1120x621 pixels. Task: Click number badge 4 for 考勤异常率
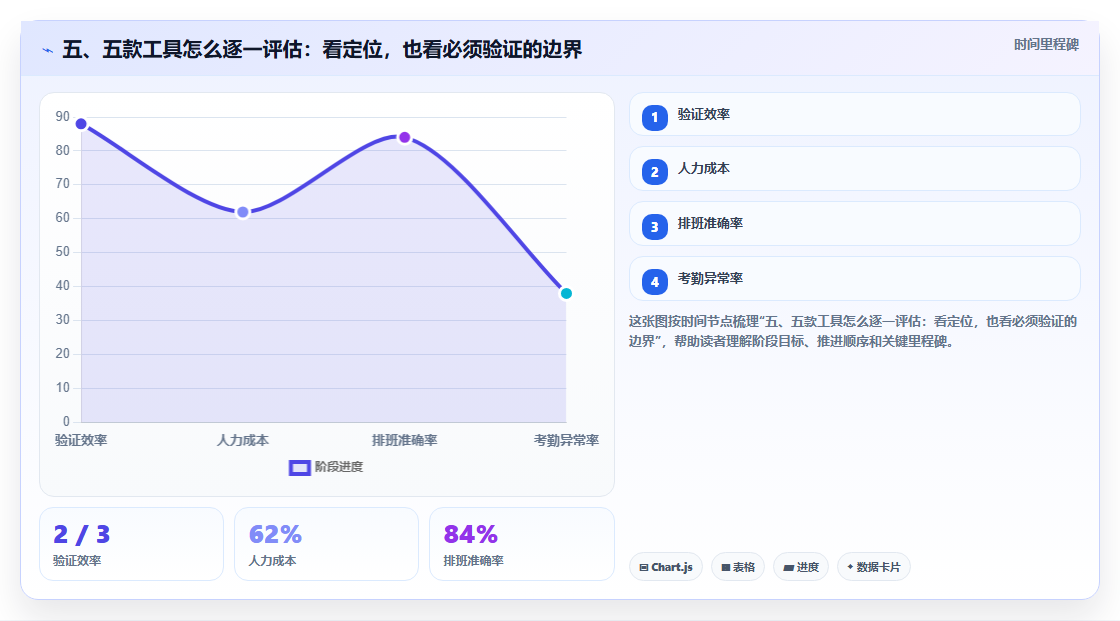(654, 282)
